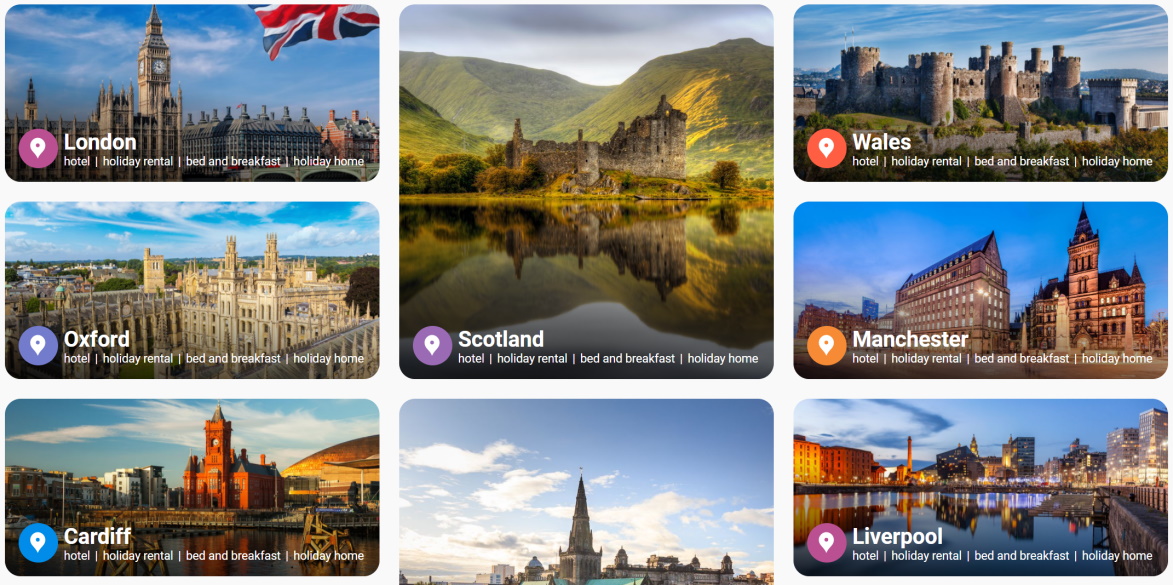
Task: Open the London destination title
Action: (x=100, y=142)
